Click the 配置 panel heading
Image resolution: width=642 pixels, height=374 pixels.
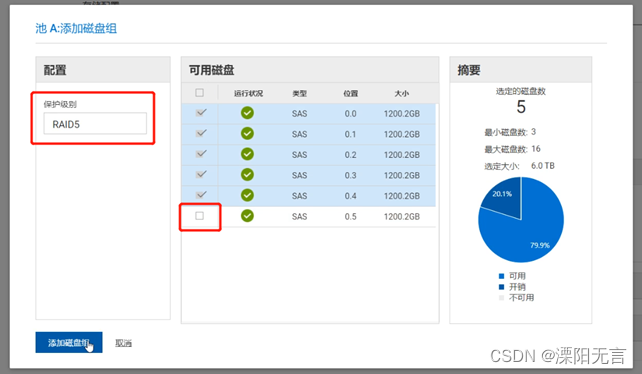[55, 70]
